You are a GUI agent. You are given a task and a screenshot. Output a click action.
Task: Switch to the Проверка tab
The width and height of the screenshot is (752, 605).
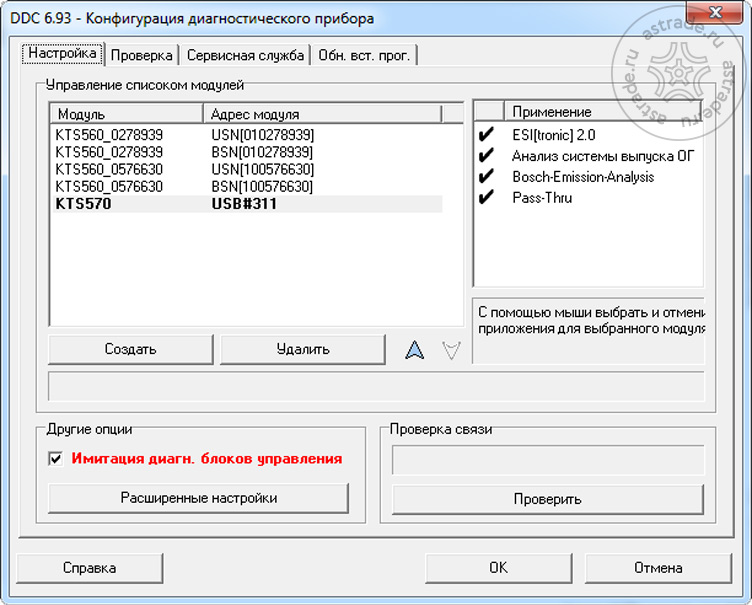pyautogui.click(x=141, y=55)
